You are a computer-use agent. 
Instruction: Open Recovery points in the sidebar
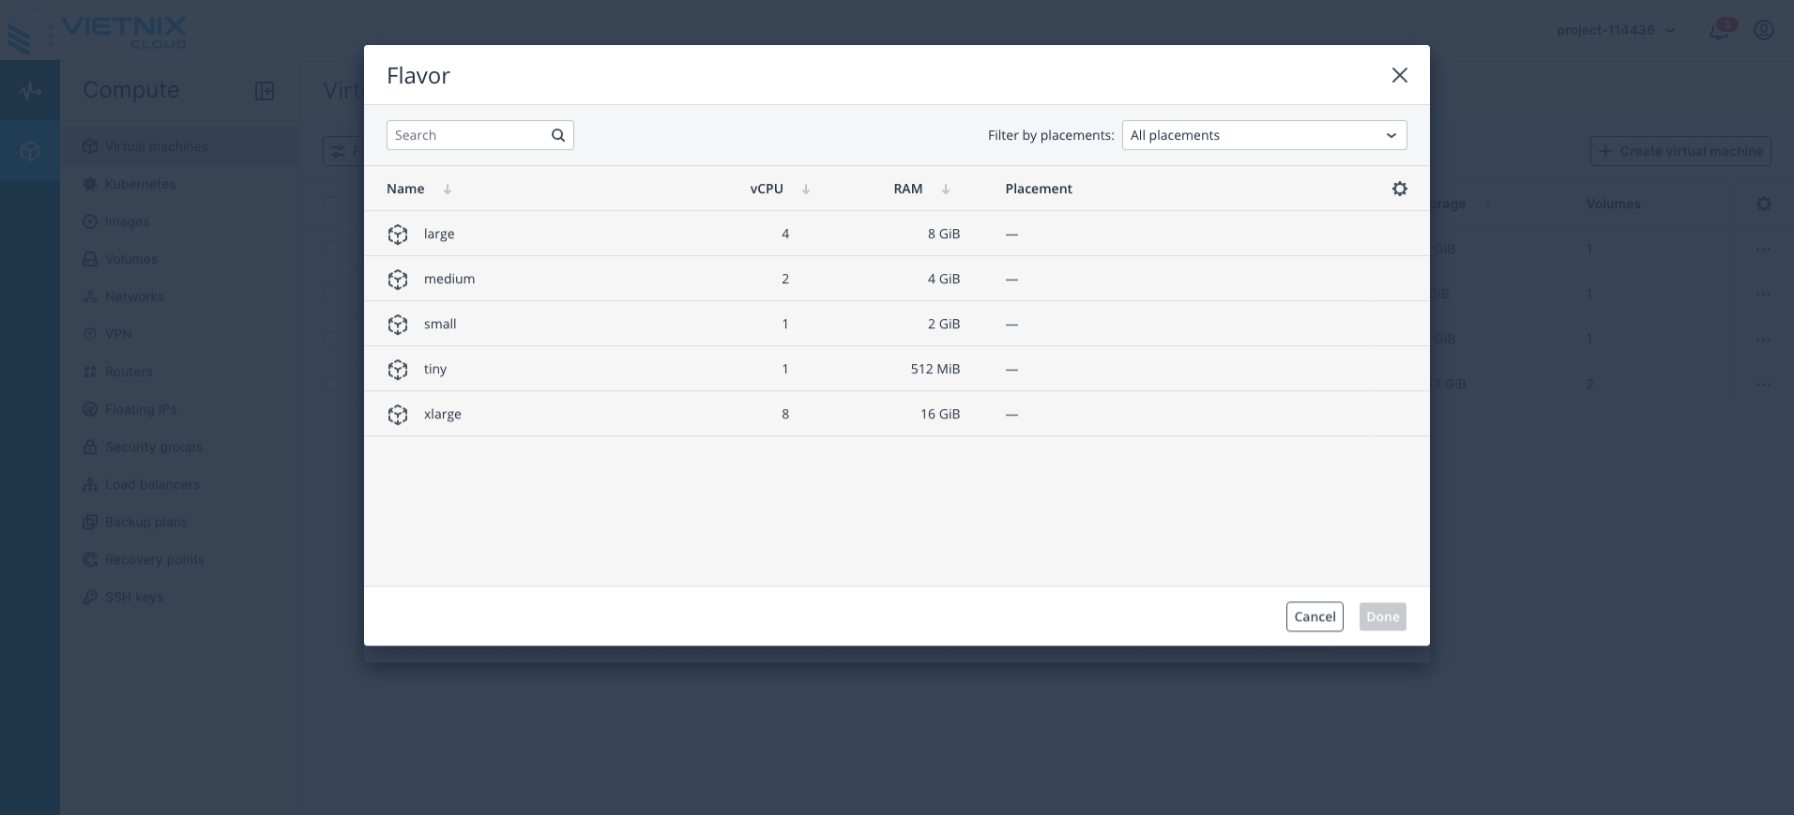180,559
